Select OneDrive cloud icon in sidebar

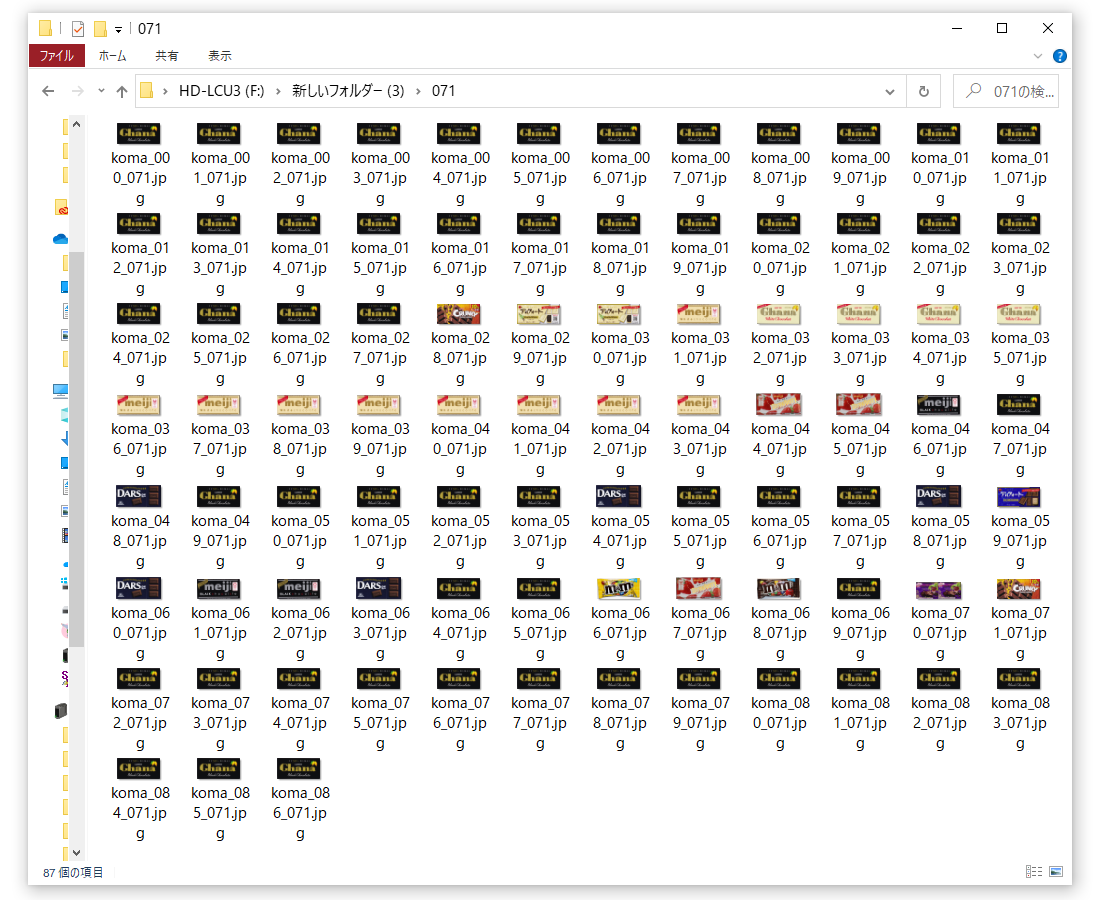point(60,239)
